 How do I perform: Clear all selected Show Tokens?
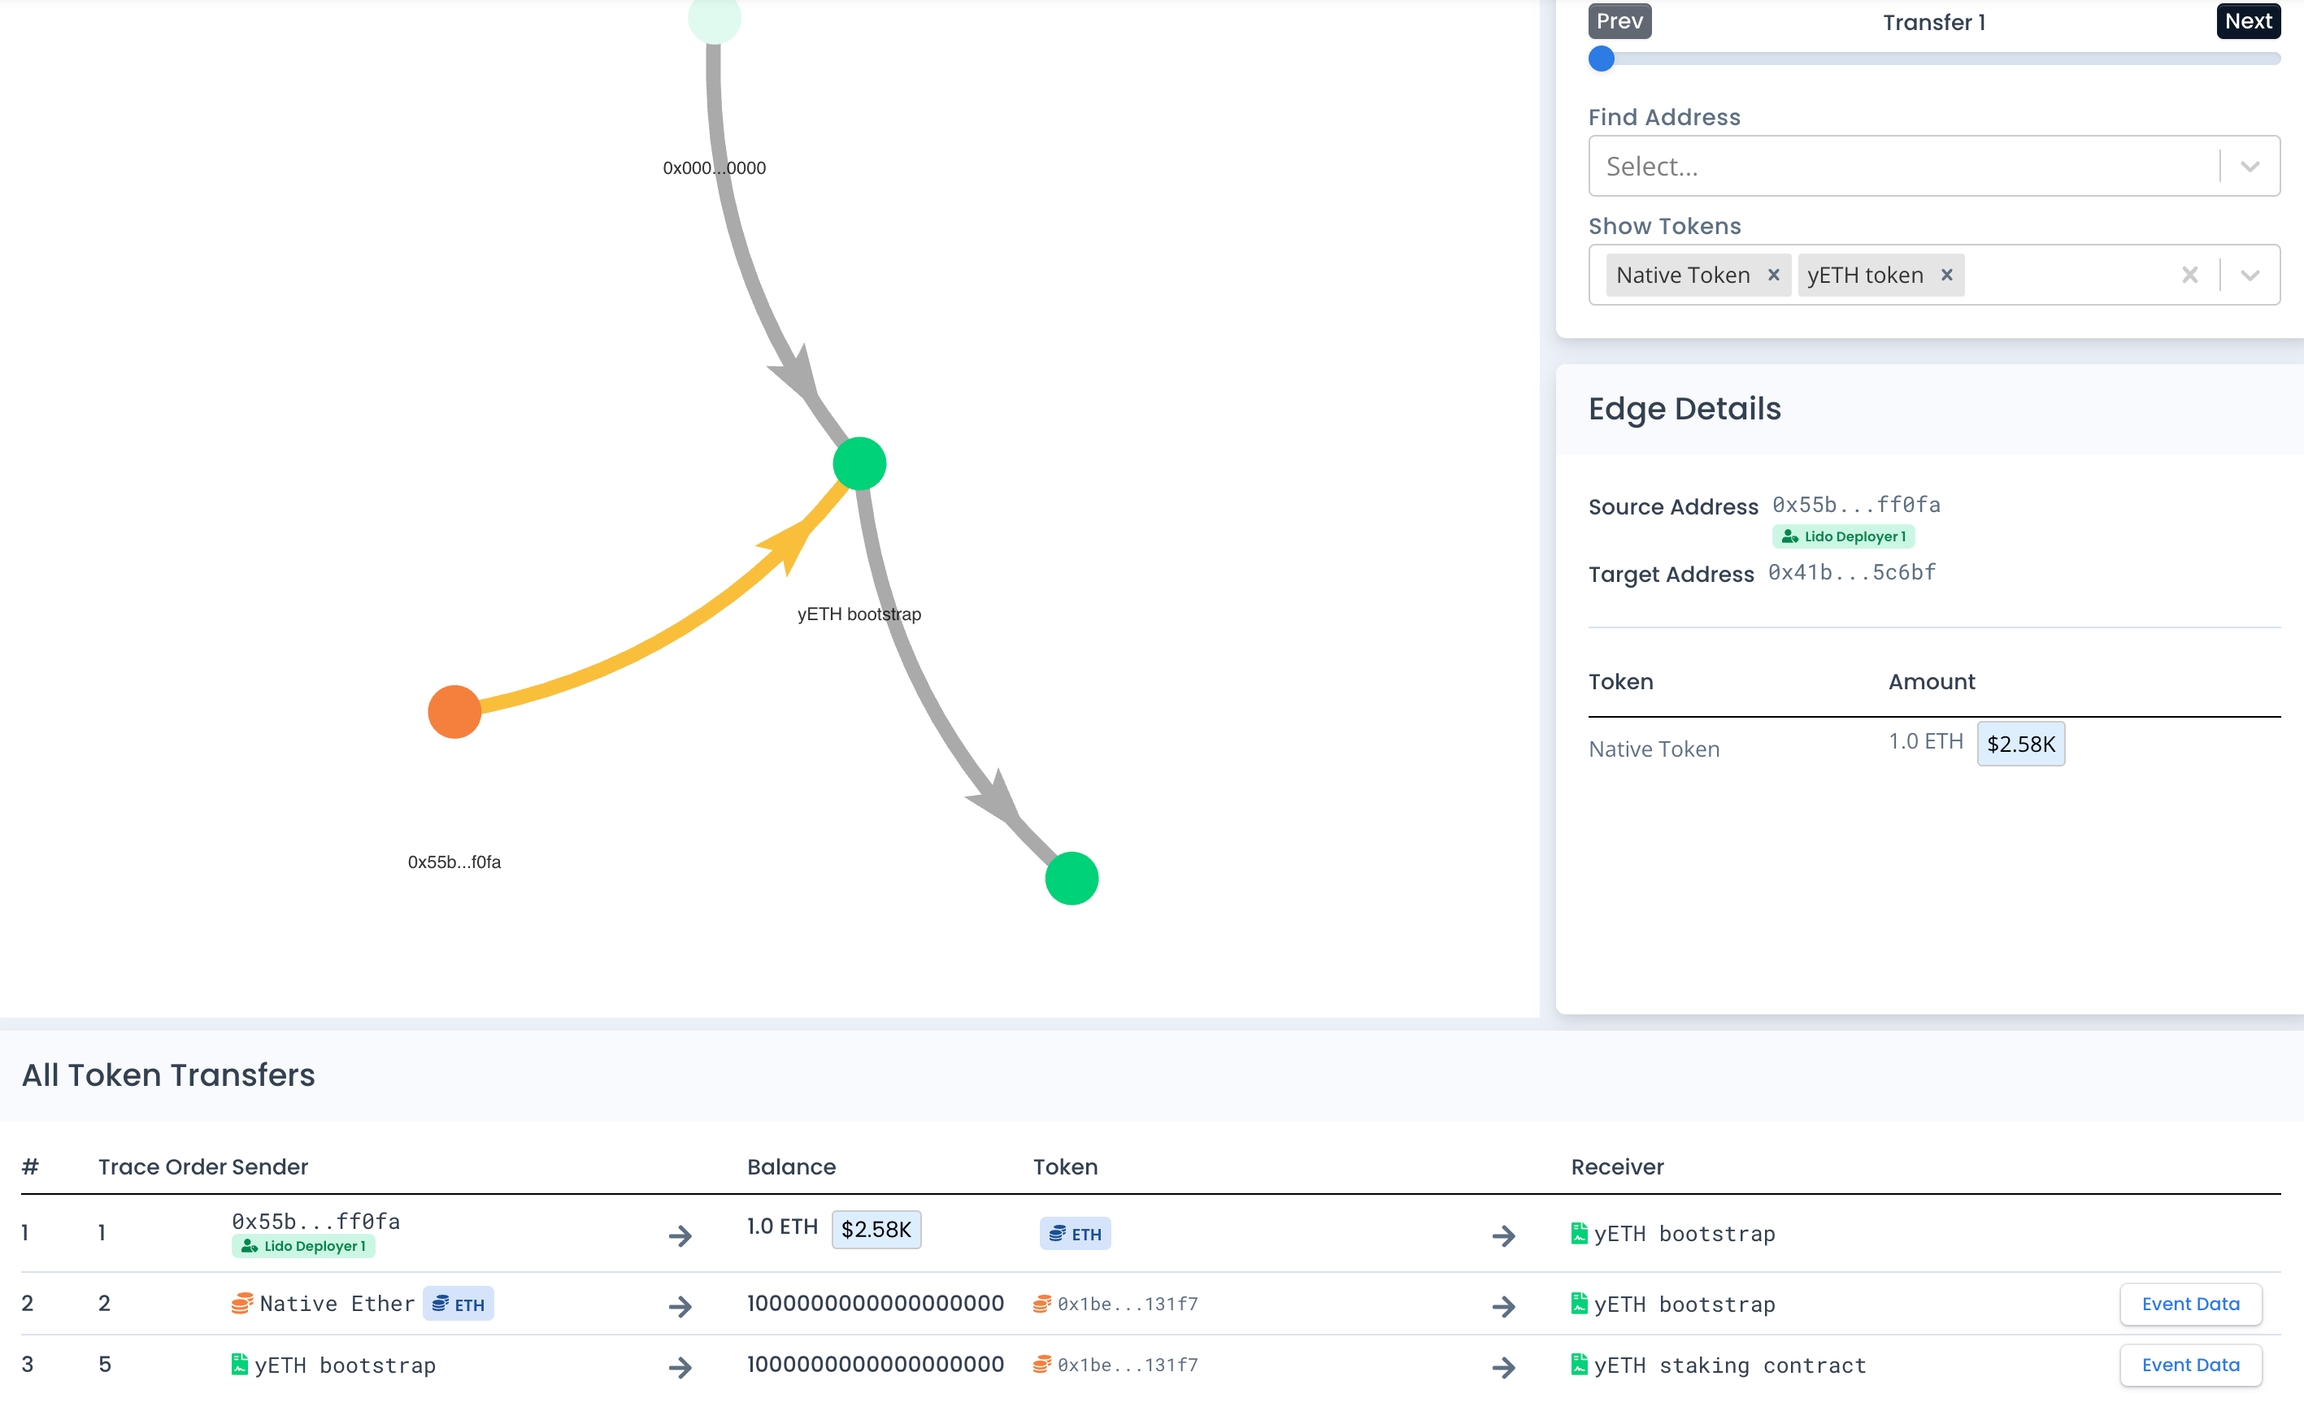coord(2189,275)
